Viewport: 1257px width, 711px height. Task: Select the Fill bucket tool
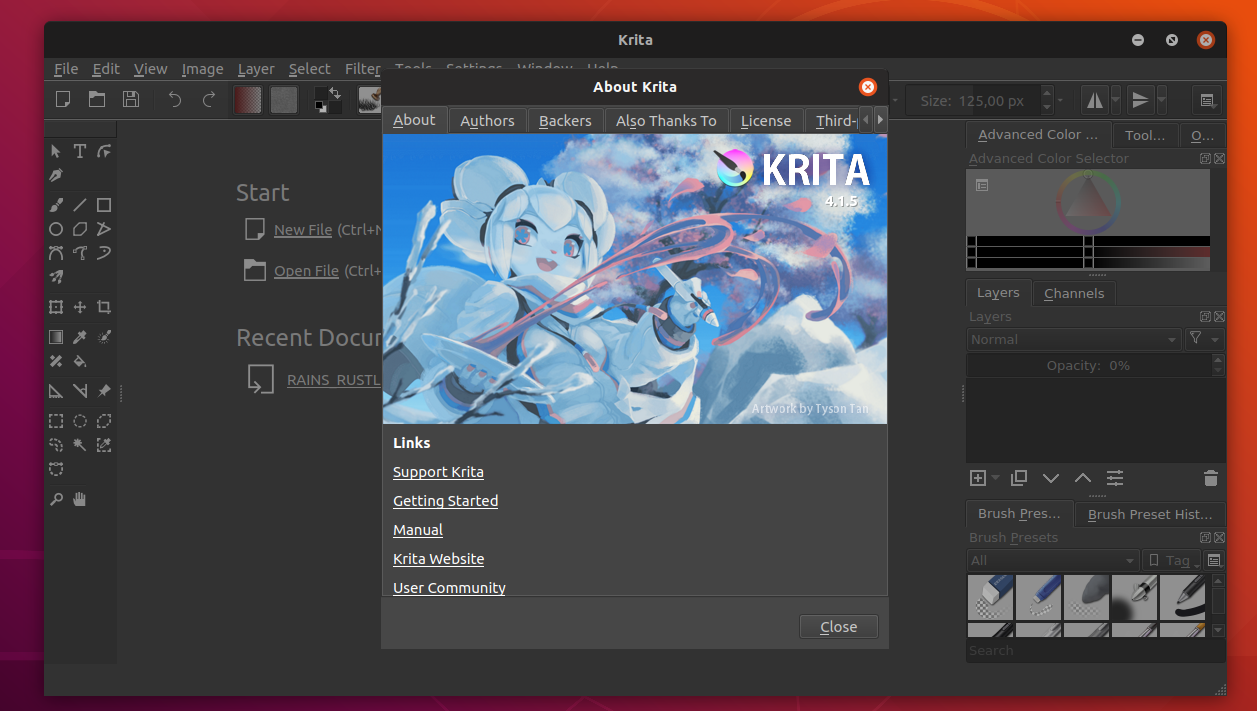tap(80, 361)
